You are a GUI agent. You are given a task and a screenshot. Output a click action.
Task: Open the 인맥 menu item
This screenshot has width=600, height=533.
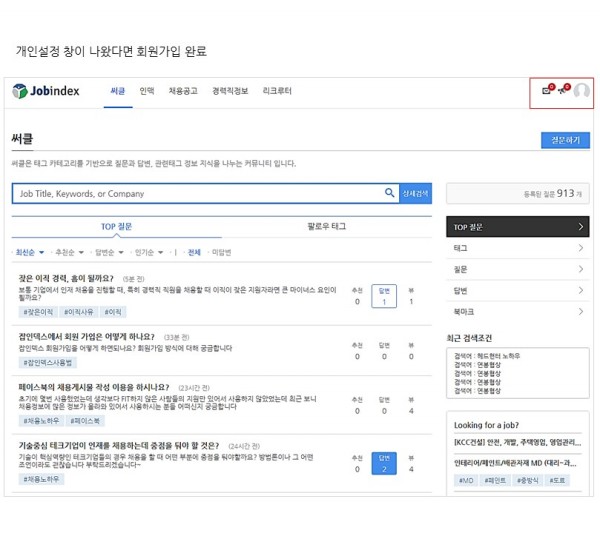point(147,92)
